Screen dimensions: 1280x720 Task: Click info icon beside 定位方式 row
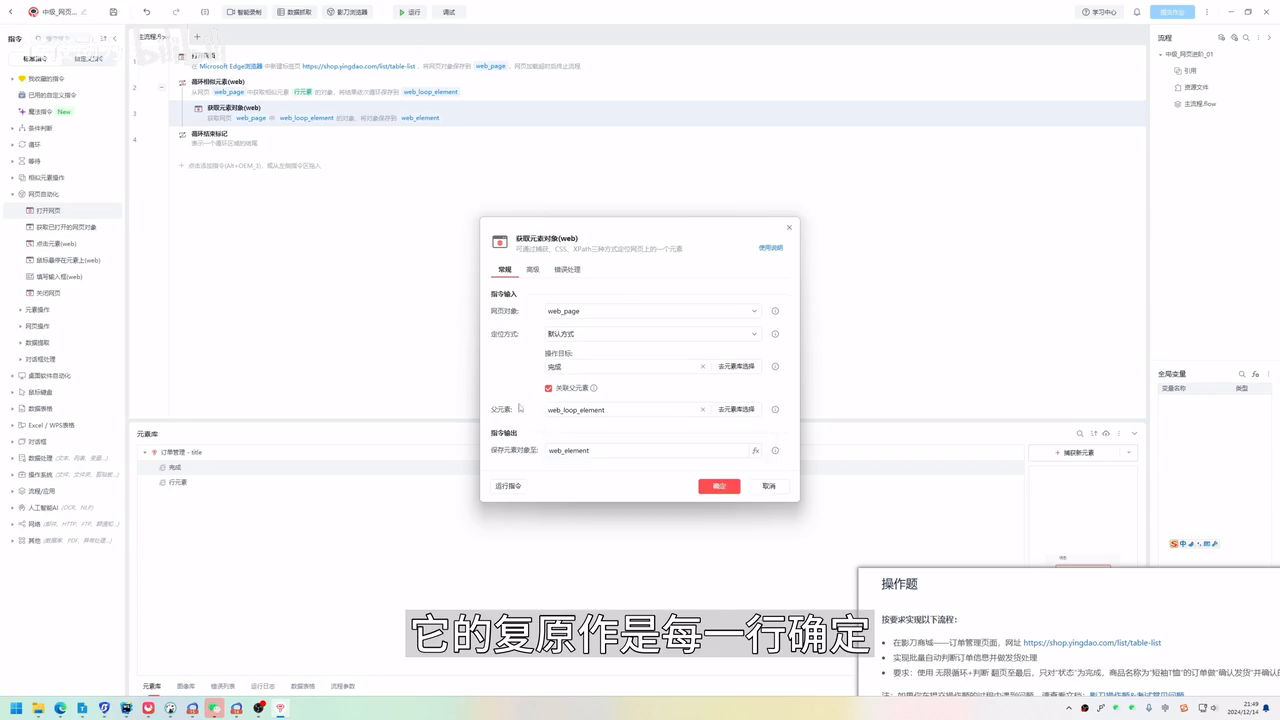pos(775,334)
